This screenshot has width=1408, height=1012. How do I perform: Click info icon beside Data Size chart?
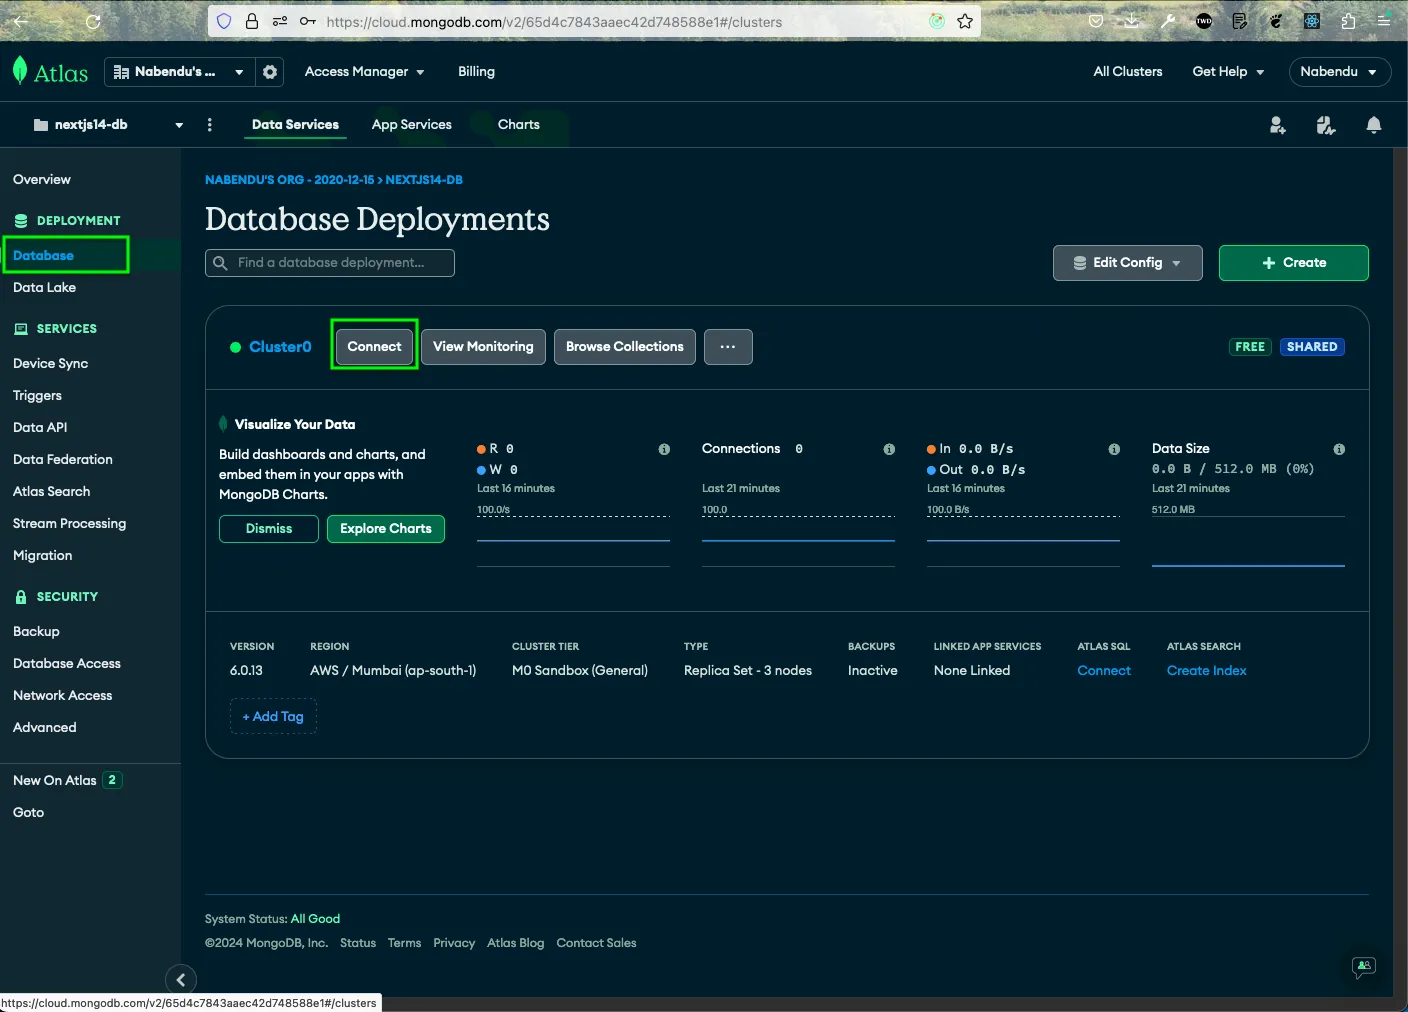click(1339, 449)
